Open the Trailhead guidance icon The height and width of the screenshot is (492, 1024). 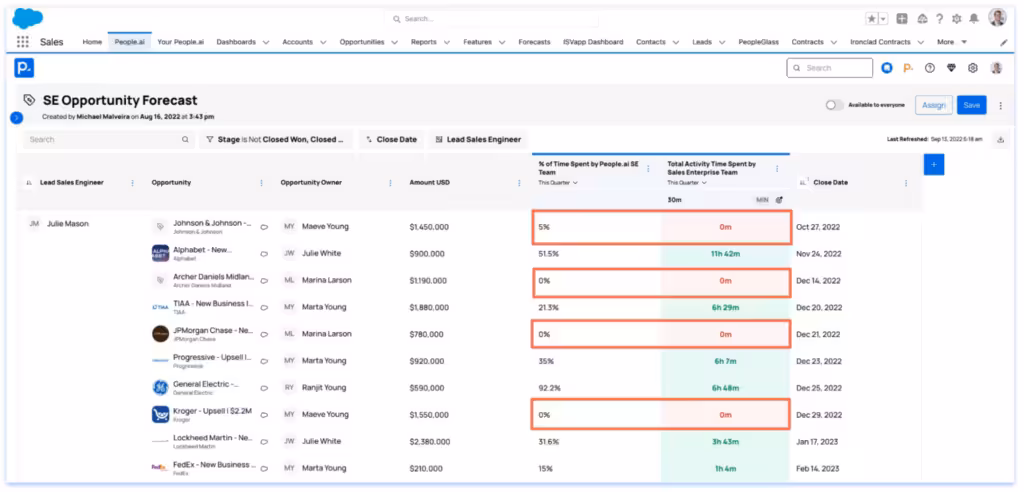922,19
